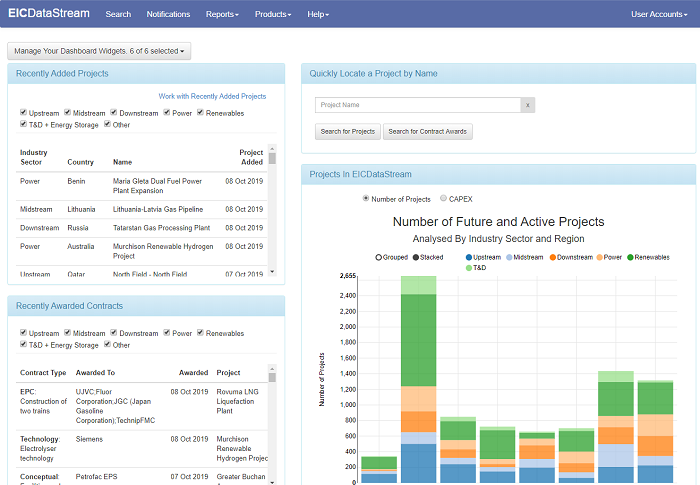The height and width of the screenshot is (485, 700).
Task: Toggle Upstream checkbox in Recently Awarded Contracts
Action: [x=23, y=332]
